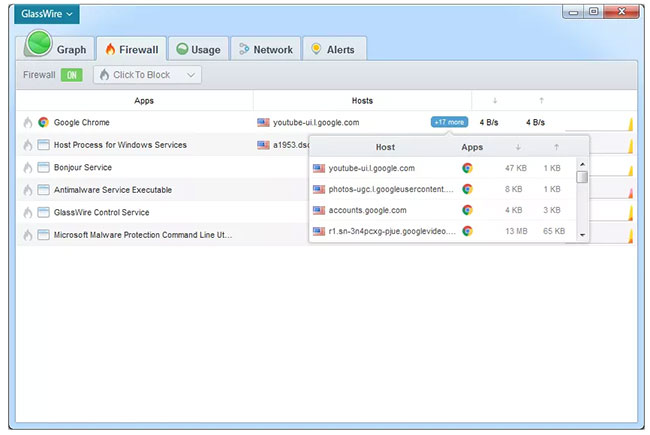
Task: Switch to the Alerts tab
Action: click(335, 49)
